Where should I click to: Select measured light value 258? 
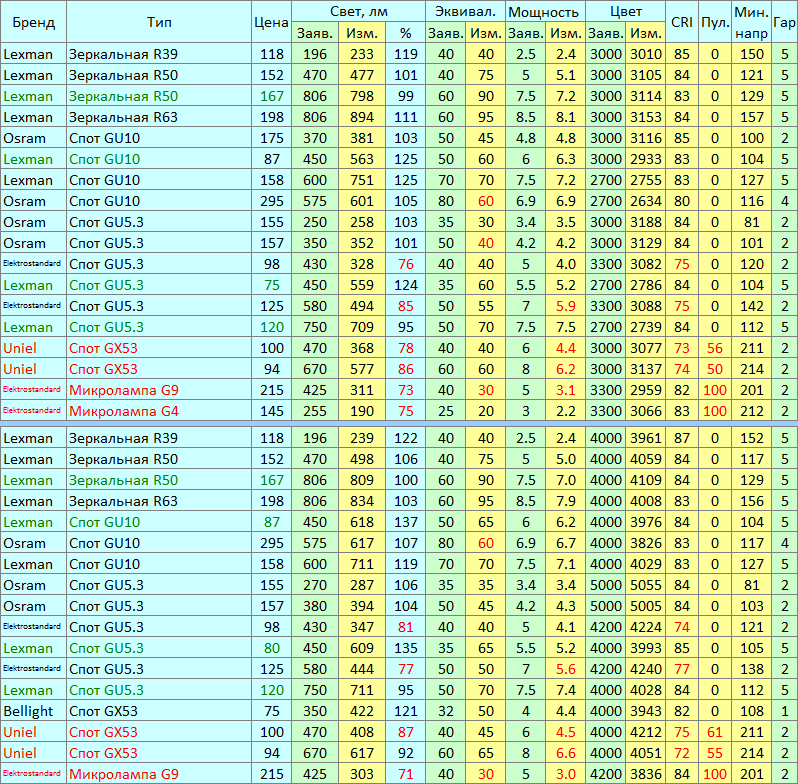362,222
